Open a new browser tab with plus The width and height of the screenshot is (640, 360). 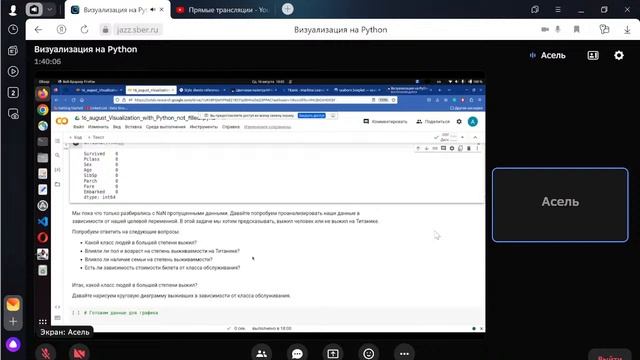coord(287,9)
